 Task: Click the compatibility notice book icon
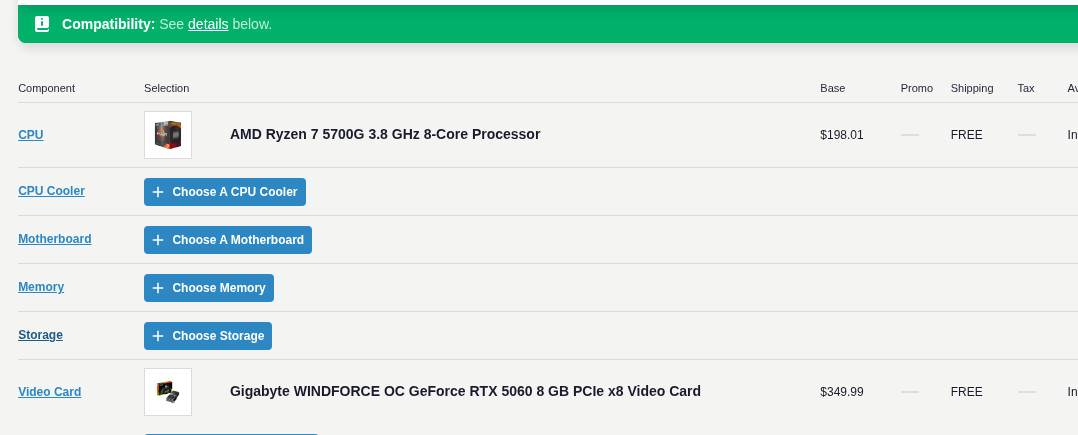41,24
